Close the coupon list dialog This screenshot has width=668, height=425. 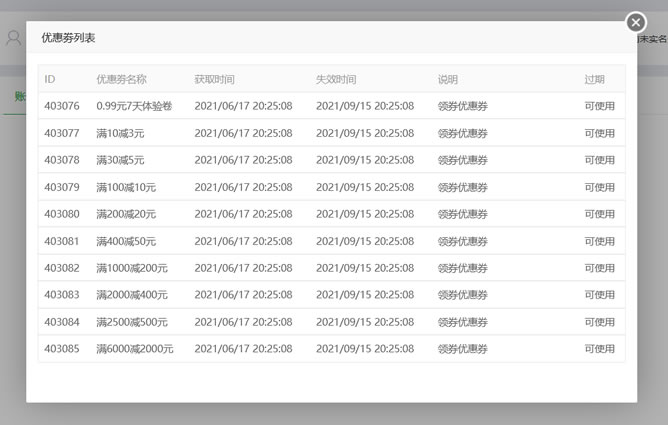[x=635, y=22]
